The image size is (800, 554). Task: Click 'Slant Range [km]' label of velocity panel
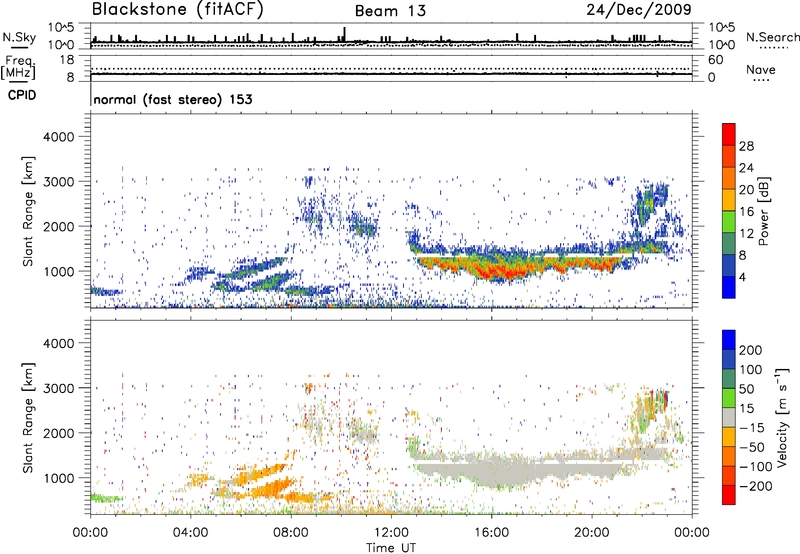(x=28, y=418)
